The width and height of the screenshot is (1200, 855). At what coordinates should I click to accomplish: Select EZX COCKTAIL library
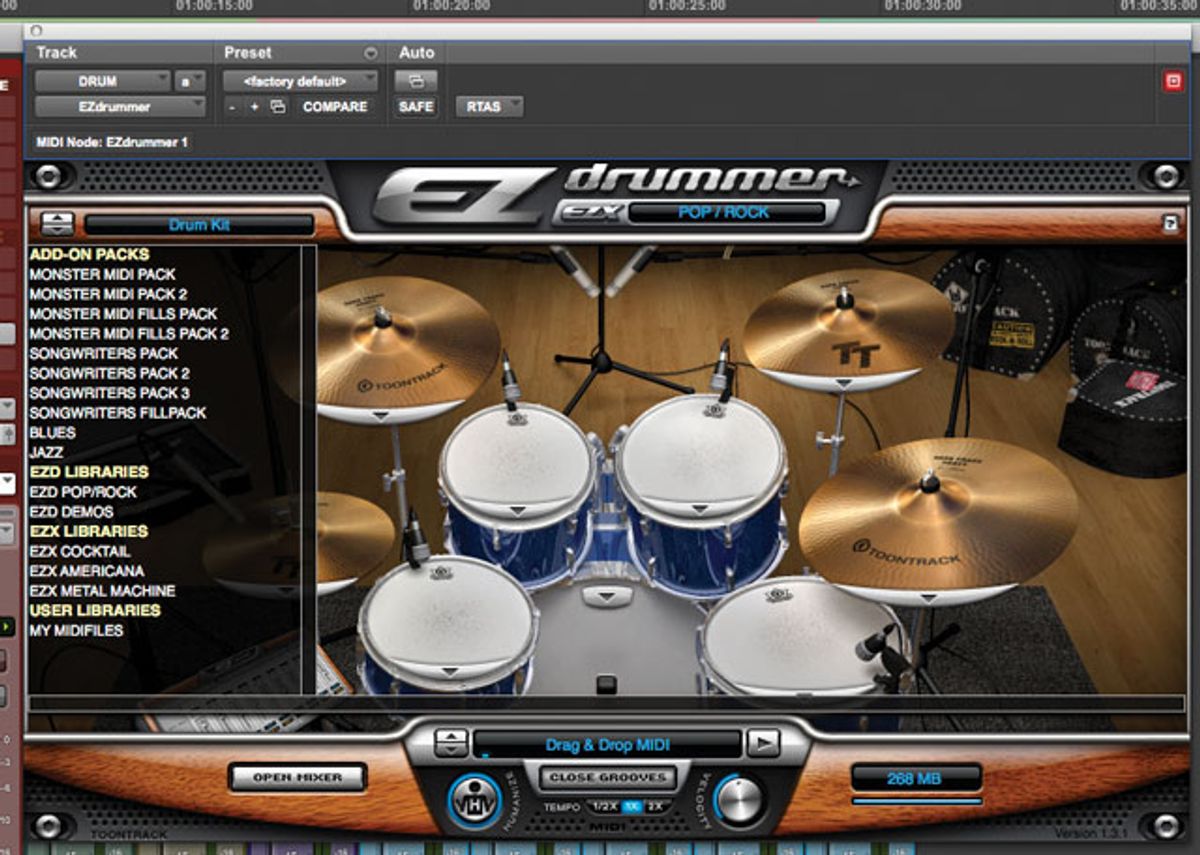click(80, 551)
